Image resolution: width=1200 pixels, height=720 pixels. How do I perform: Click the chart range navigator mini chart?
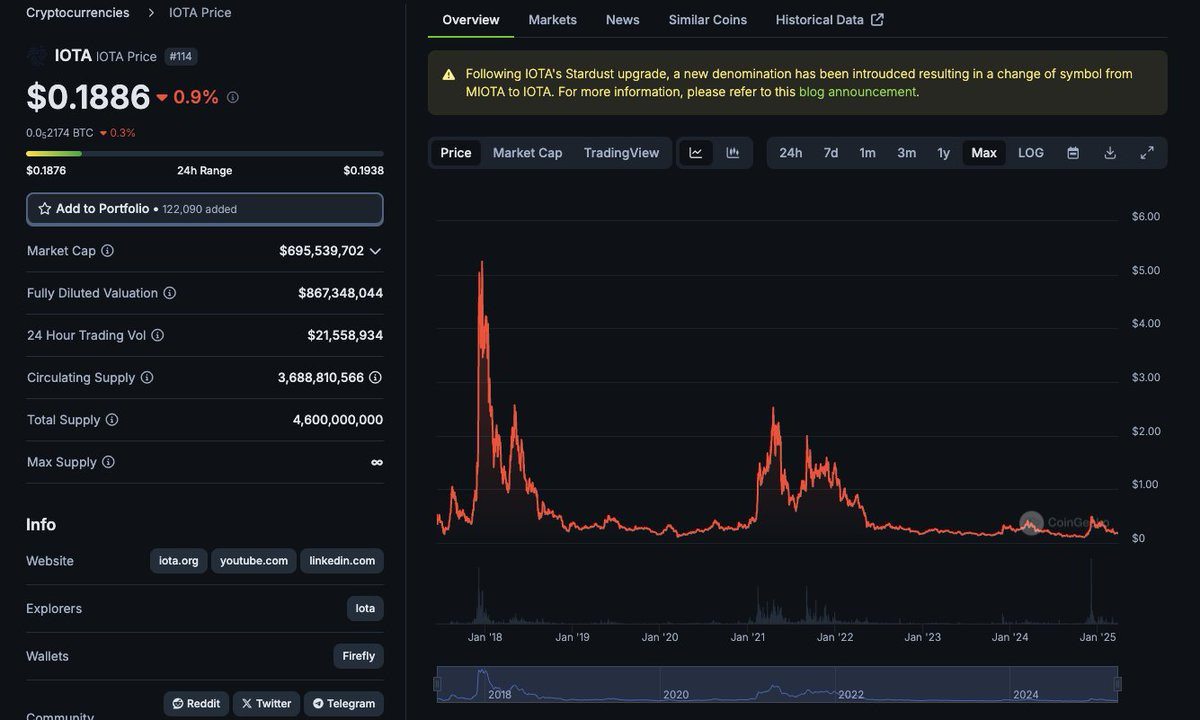click(777, 684)
